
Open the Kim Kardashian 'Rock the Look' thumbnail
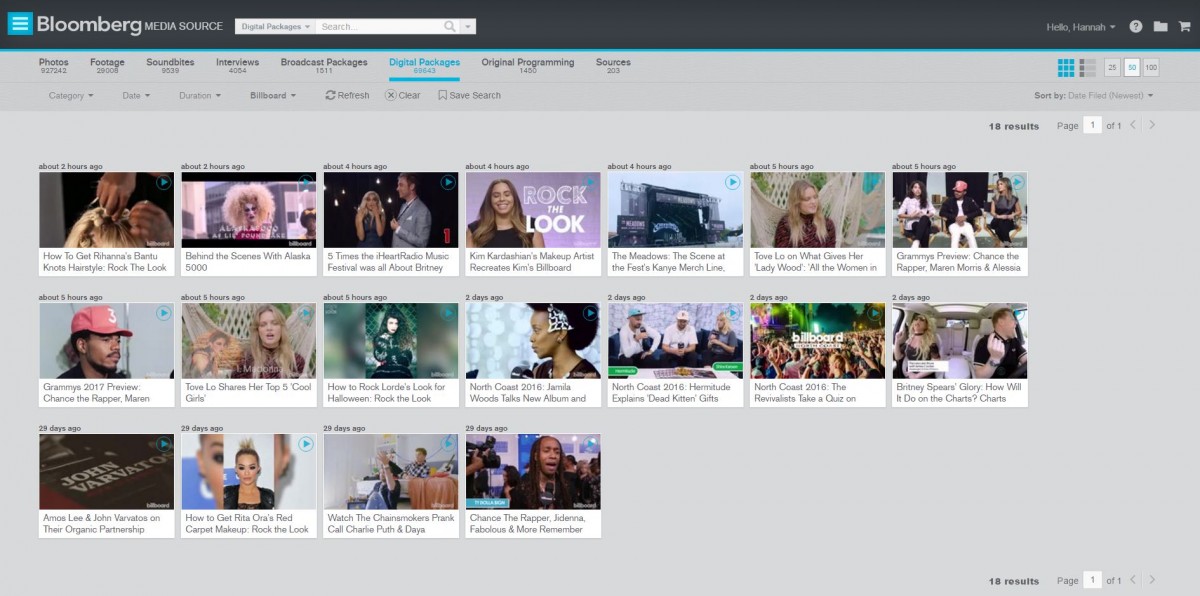(x=533, y=210)
